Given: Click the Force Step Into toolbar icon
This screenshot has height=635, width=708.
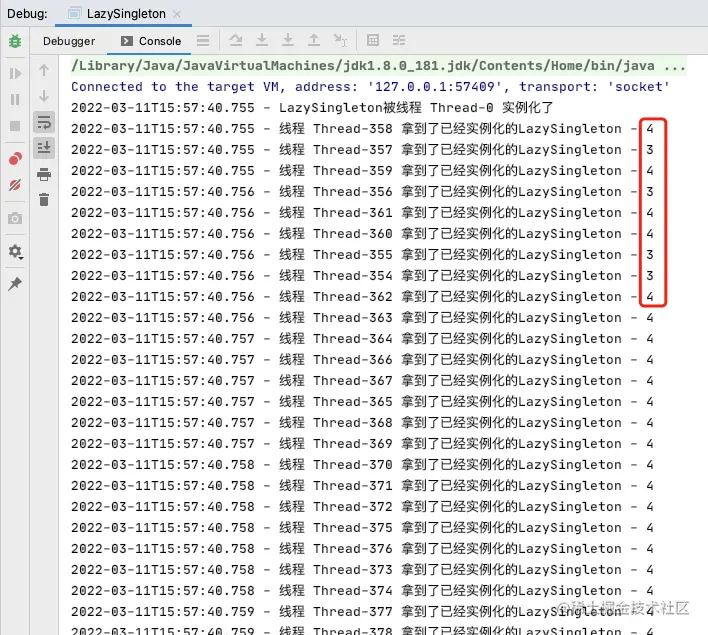Looking at the screenshot, I should (x=288, y=40).
